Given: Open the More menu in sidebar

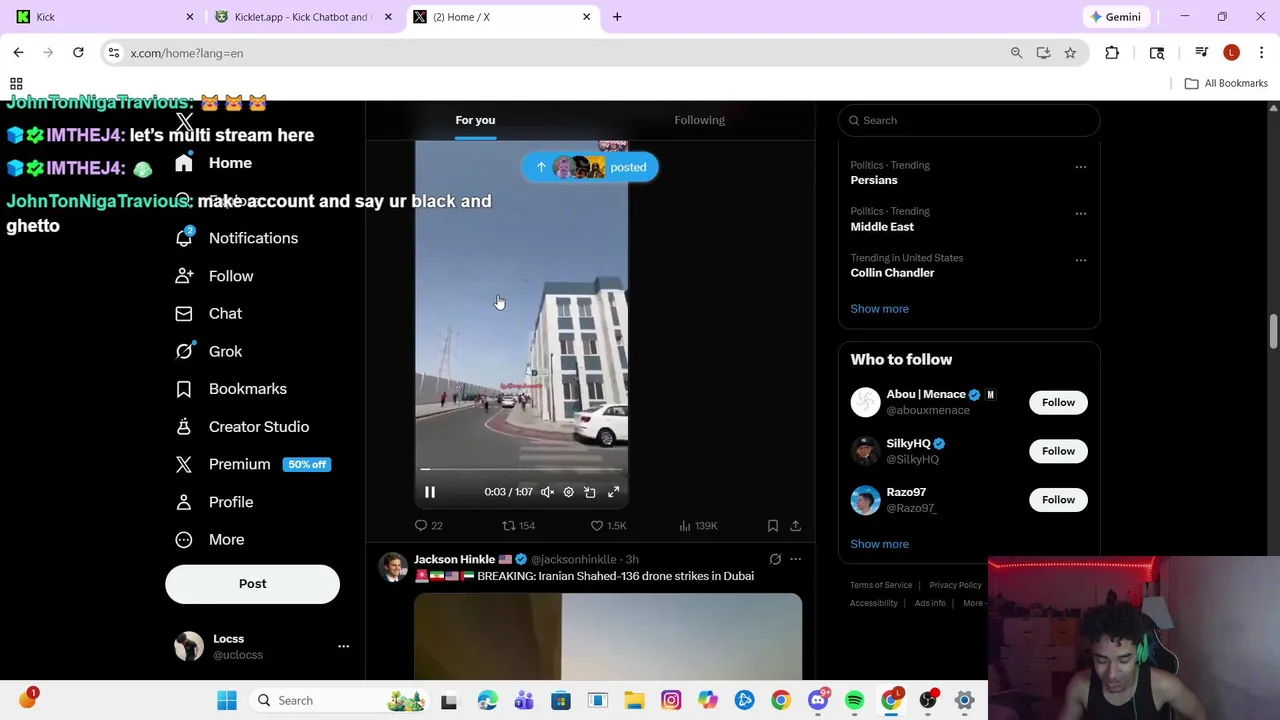Looking at the screenshot, I should coord(209,540).
